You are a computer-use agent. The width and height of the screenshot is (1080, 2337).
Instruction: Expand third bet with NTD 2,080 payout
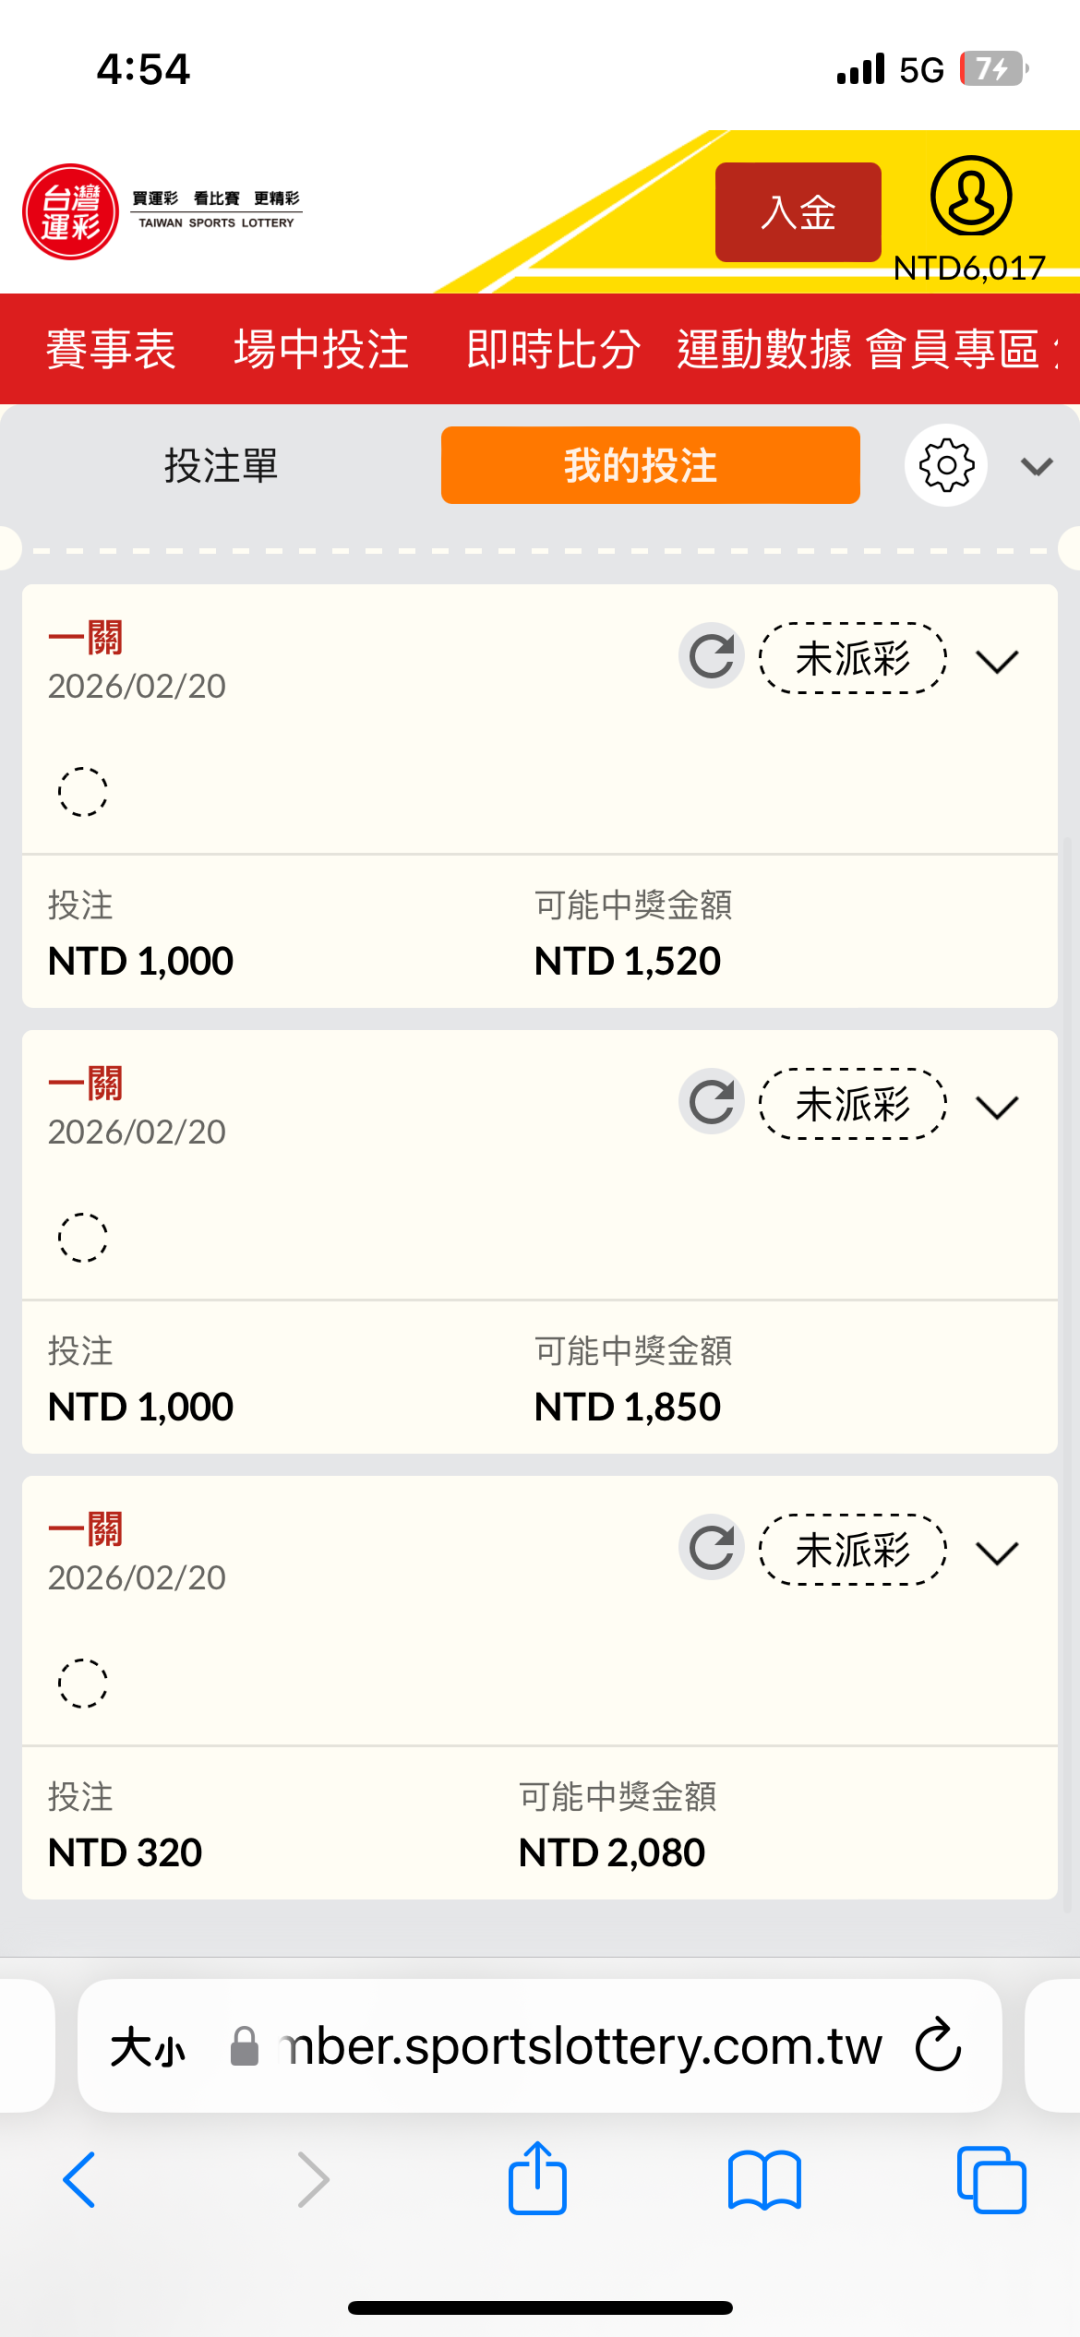tap(997, 1553)
